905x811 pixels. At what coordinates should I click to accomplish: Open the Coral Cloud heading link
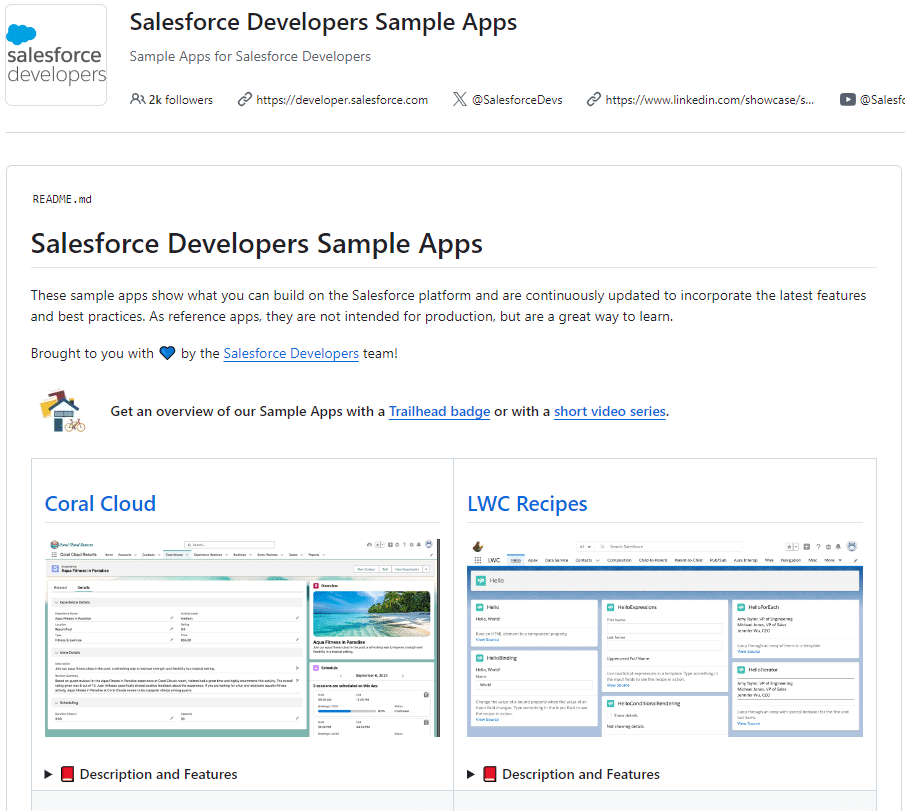point(100,504)
